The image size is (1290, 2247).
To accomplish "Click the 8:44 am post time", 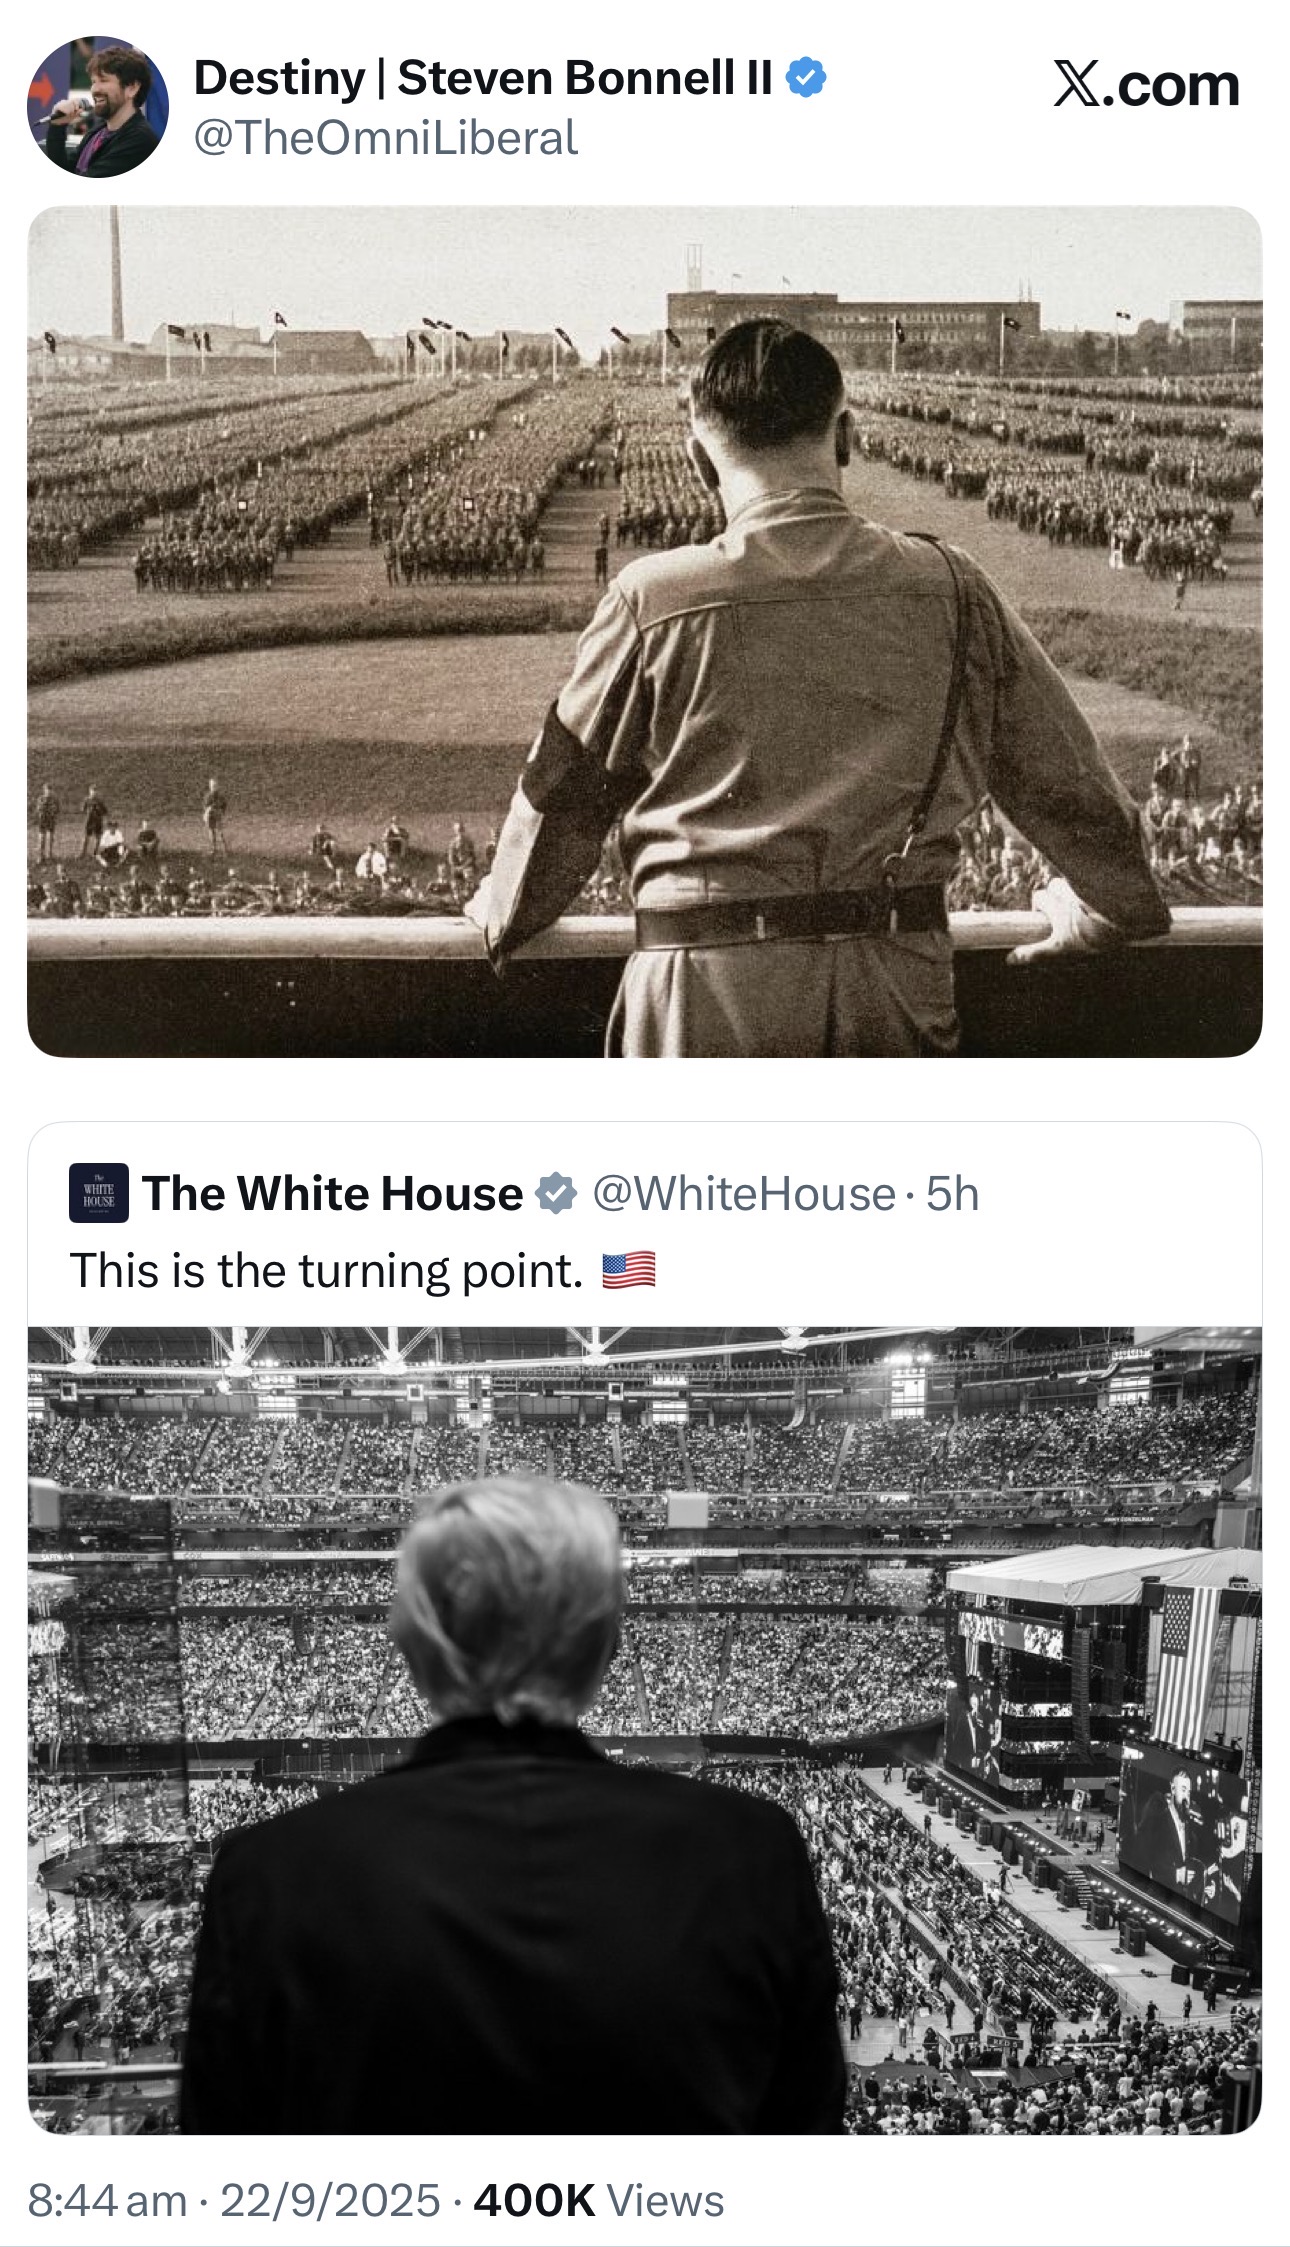I will tap(107, 2200).
